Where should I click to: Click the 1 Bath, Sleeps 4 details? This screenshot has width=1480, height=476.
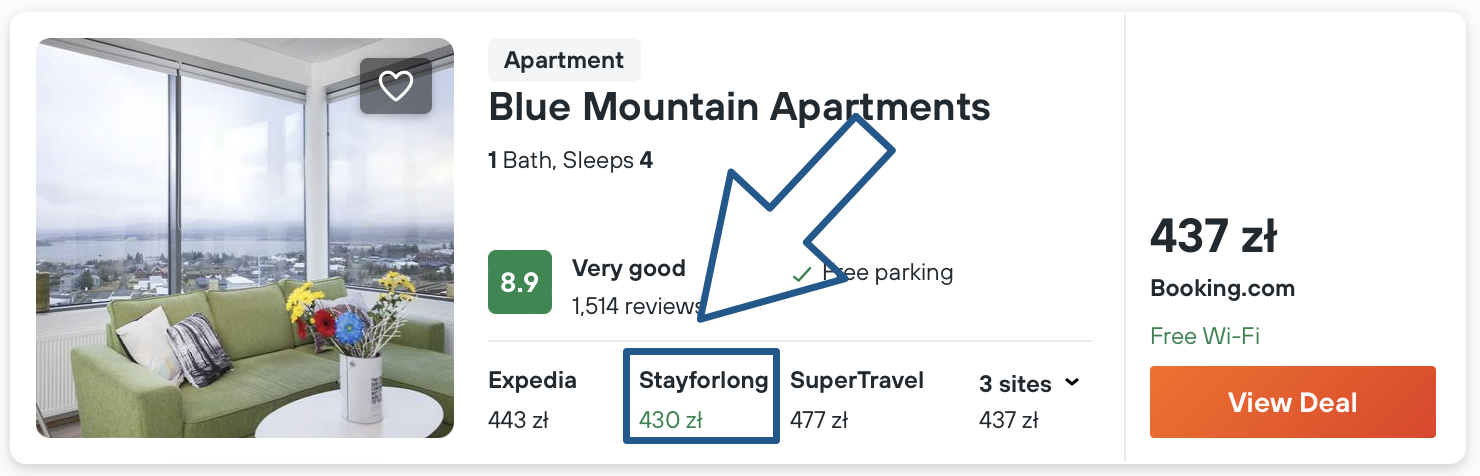[x=570, y=160]
